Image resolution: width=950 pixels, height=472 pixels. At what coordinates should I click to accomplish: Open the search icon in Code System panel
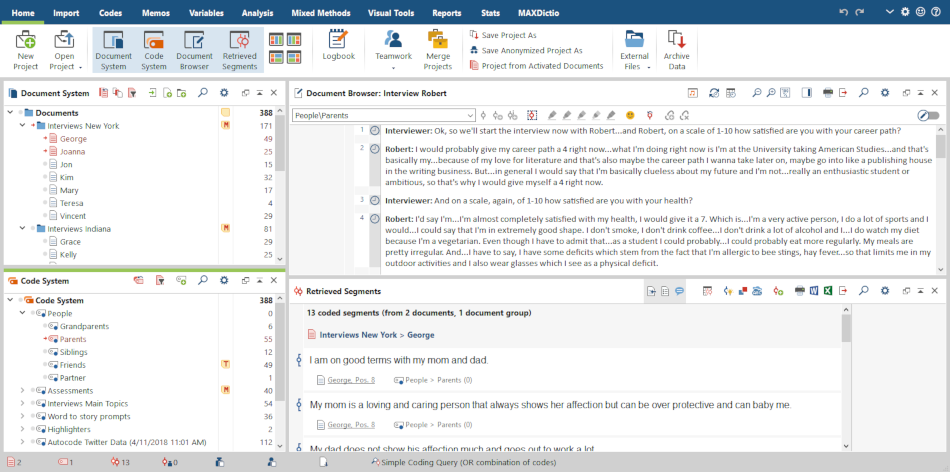(203, 281)
